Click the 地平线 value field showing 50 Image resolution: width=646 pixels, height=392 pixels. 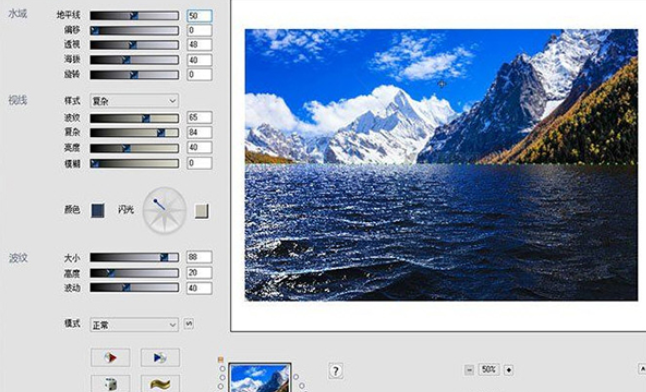point(199,16)
